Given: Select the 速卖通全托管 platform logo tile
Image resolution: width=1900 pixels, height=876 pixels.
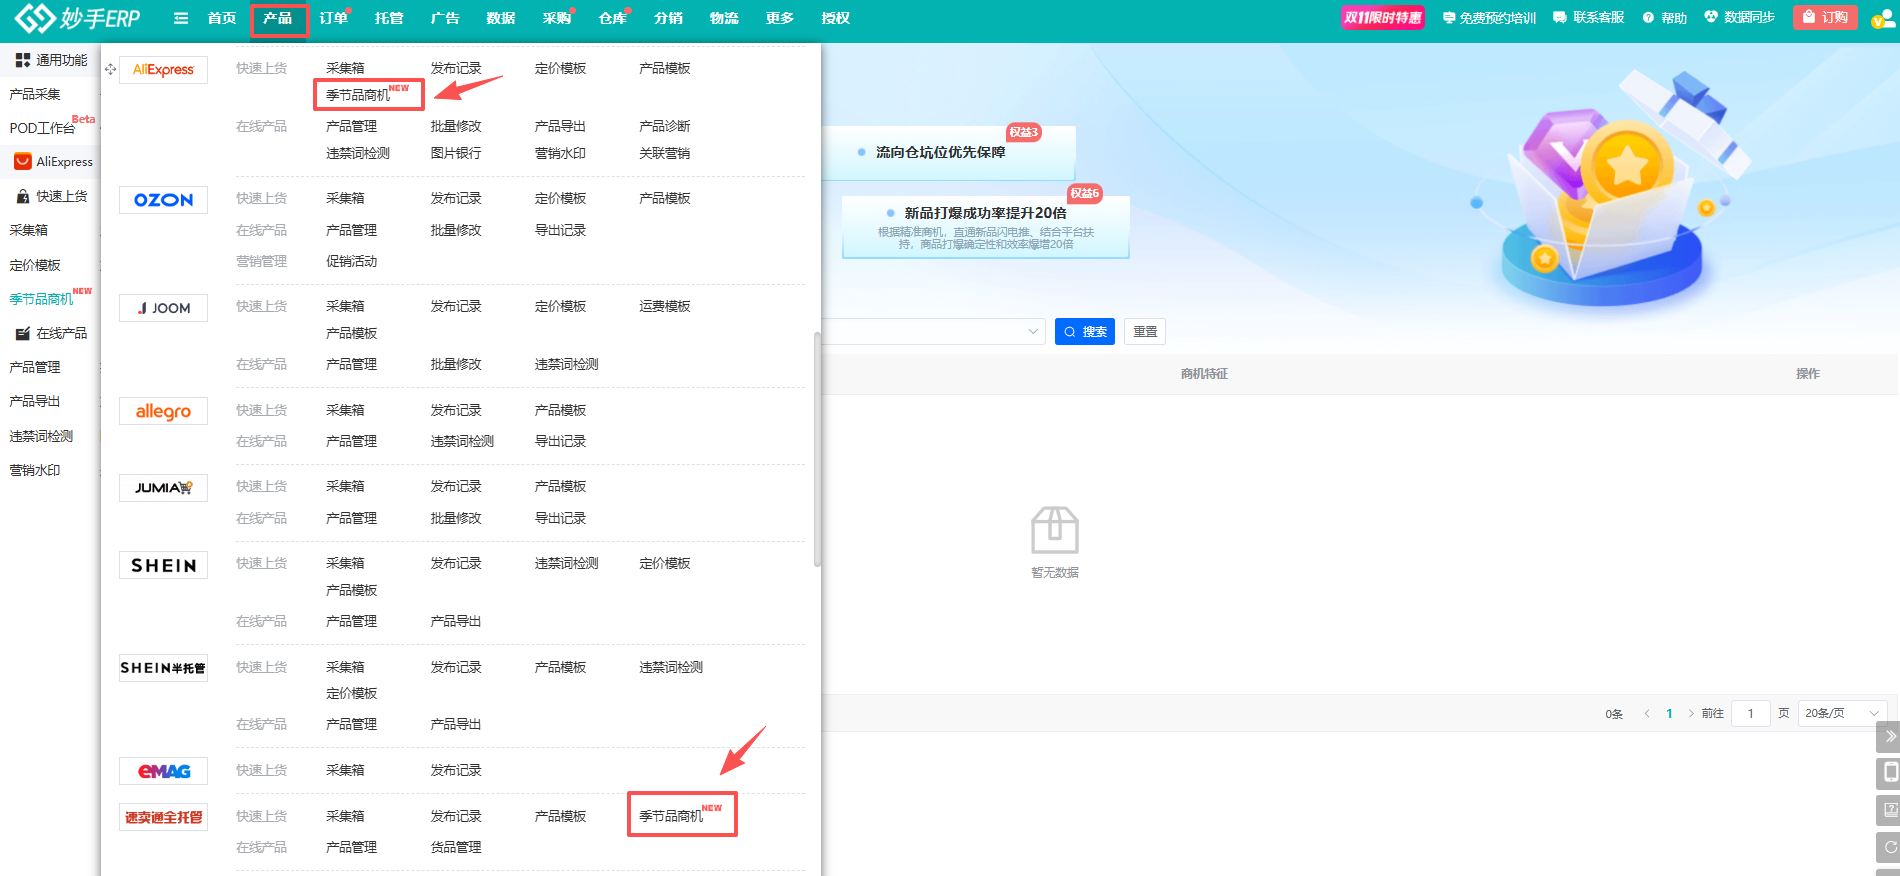Looking at the screenshot, I should click(x=163, y=817).
